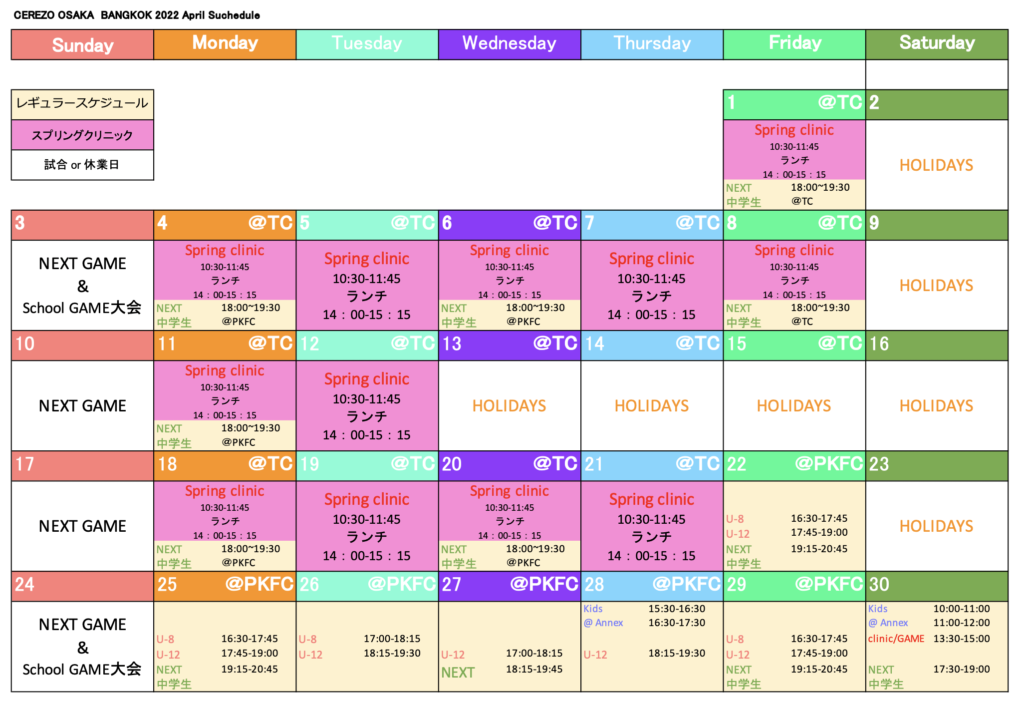
Task: Click the U-8 17:00-18:15 entry on April 26
Action: pos(367,638)
